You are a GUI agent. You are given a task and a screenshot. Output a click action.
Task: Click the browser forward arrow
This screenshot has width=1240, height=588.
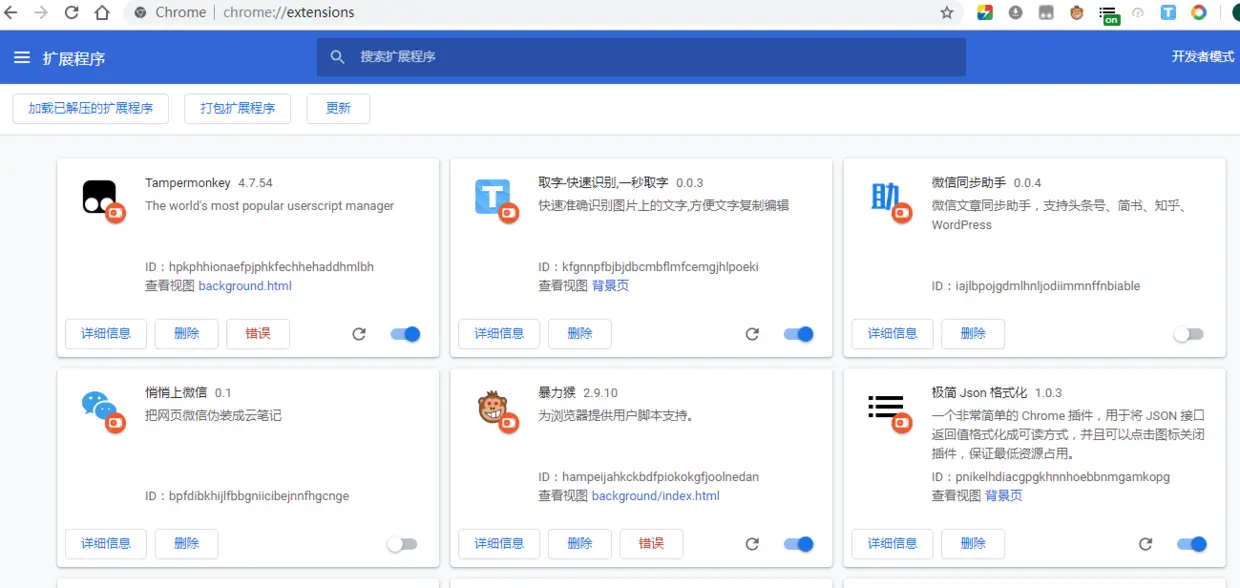[x=41, y=13]
